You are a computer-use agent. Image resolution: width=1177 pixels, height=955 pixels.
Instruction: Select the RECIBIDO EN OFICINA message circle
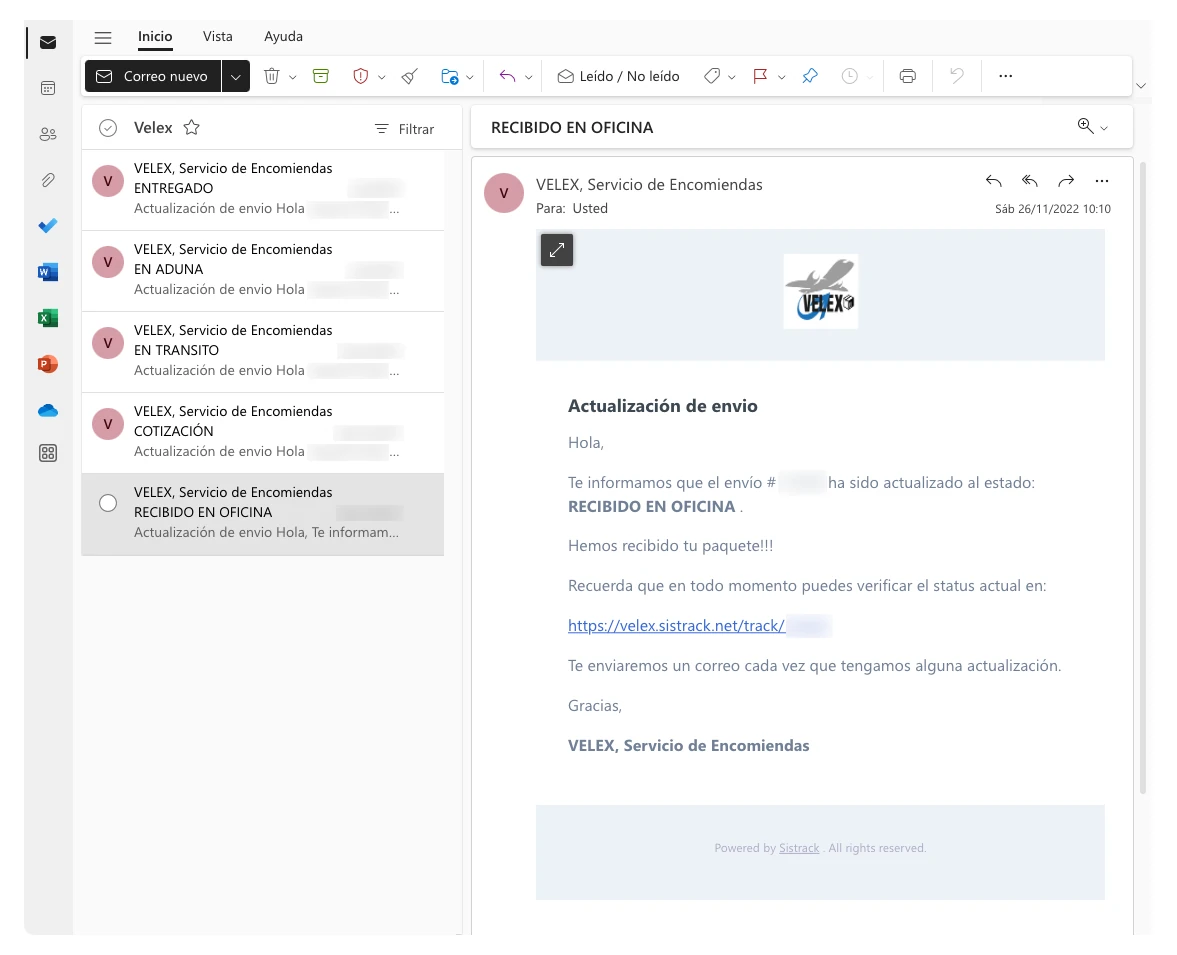click(108, 503)
